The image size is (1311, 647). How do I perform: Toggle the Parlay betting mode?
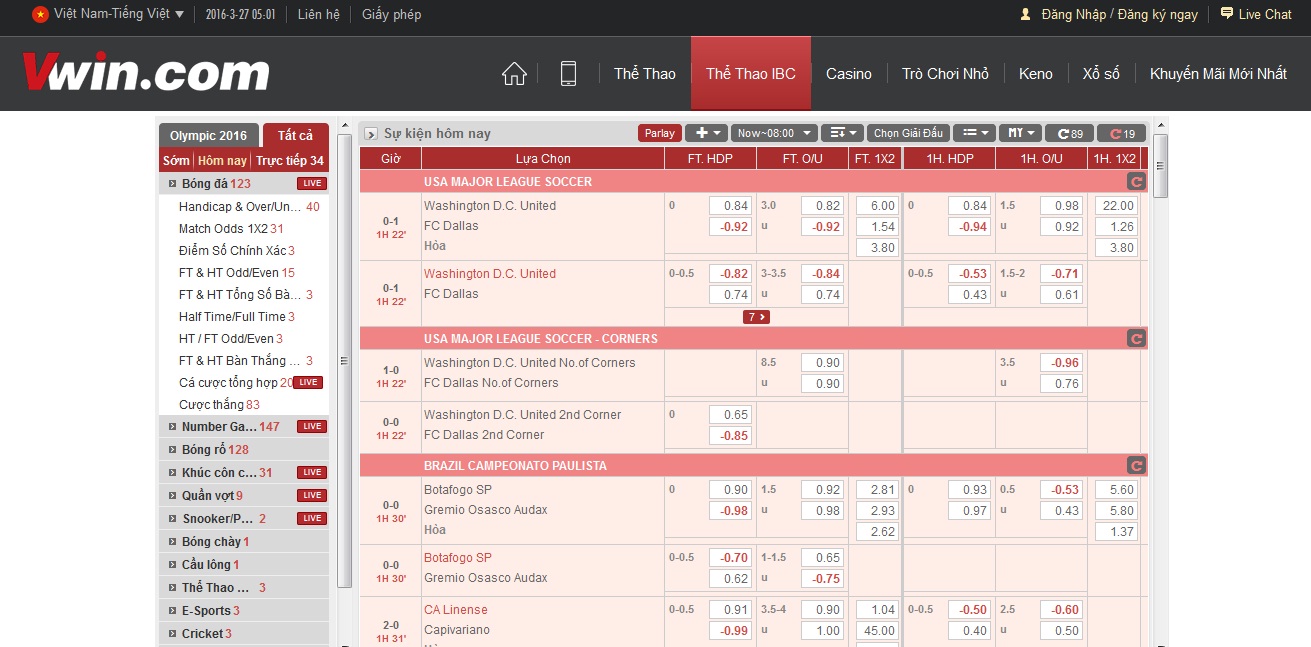659,133
